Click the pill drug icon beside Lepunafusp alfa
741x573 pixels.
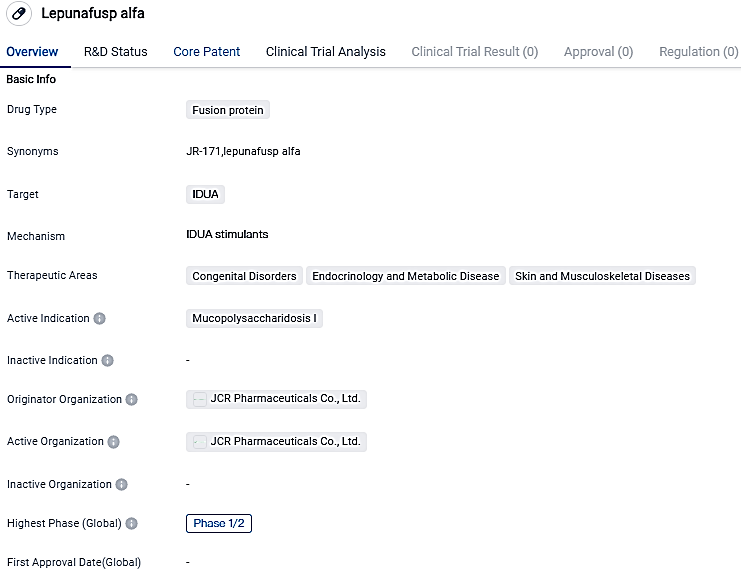tap(19, 14)
